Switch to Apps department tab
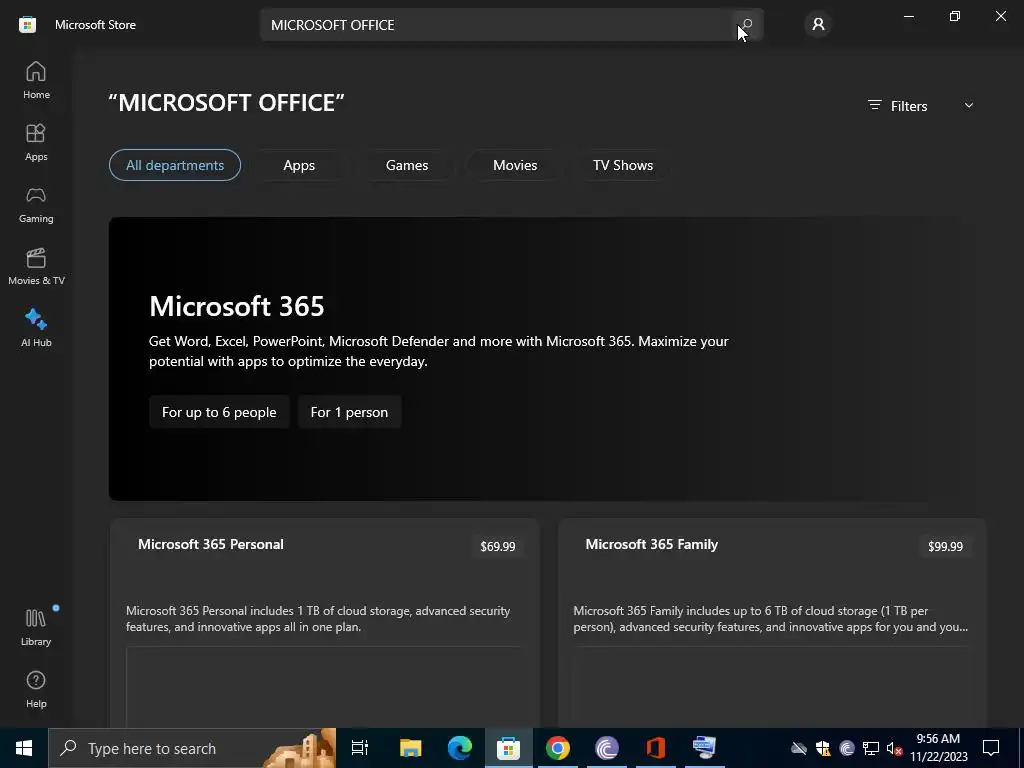Image resolution: width=1024 pixels, height=768 pixels. tap(299, 165)
